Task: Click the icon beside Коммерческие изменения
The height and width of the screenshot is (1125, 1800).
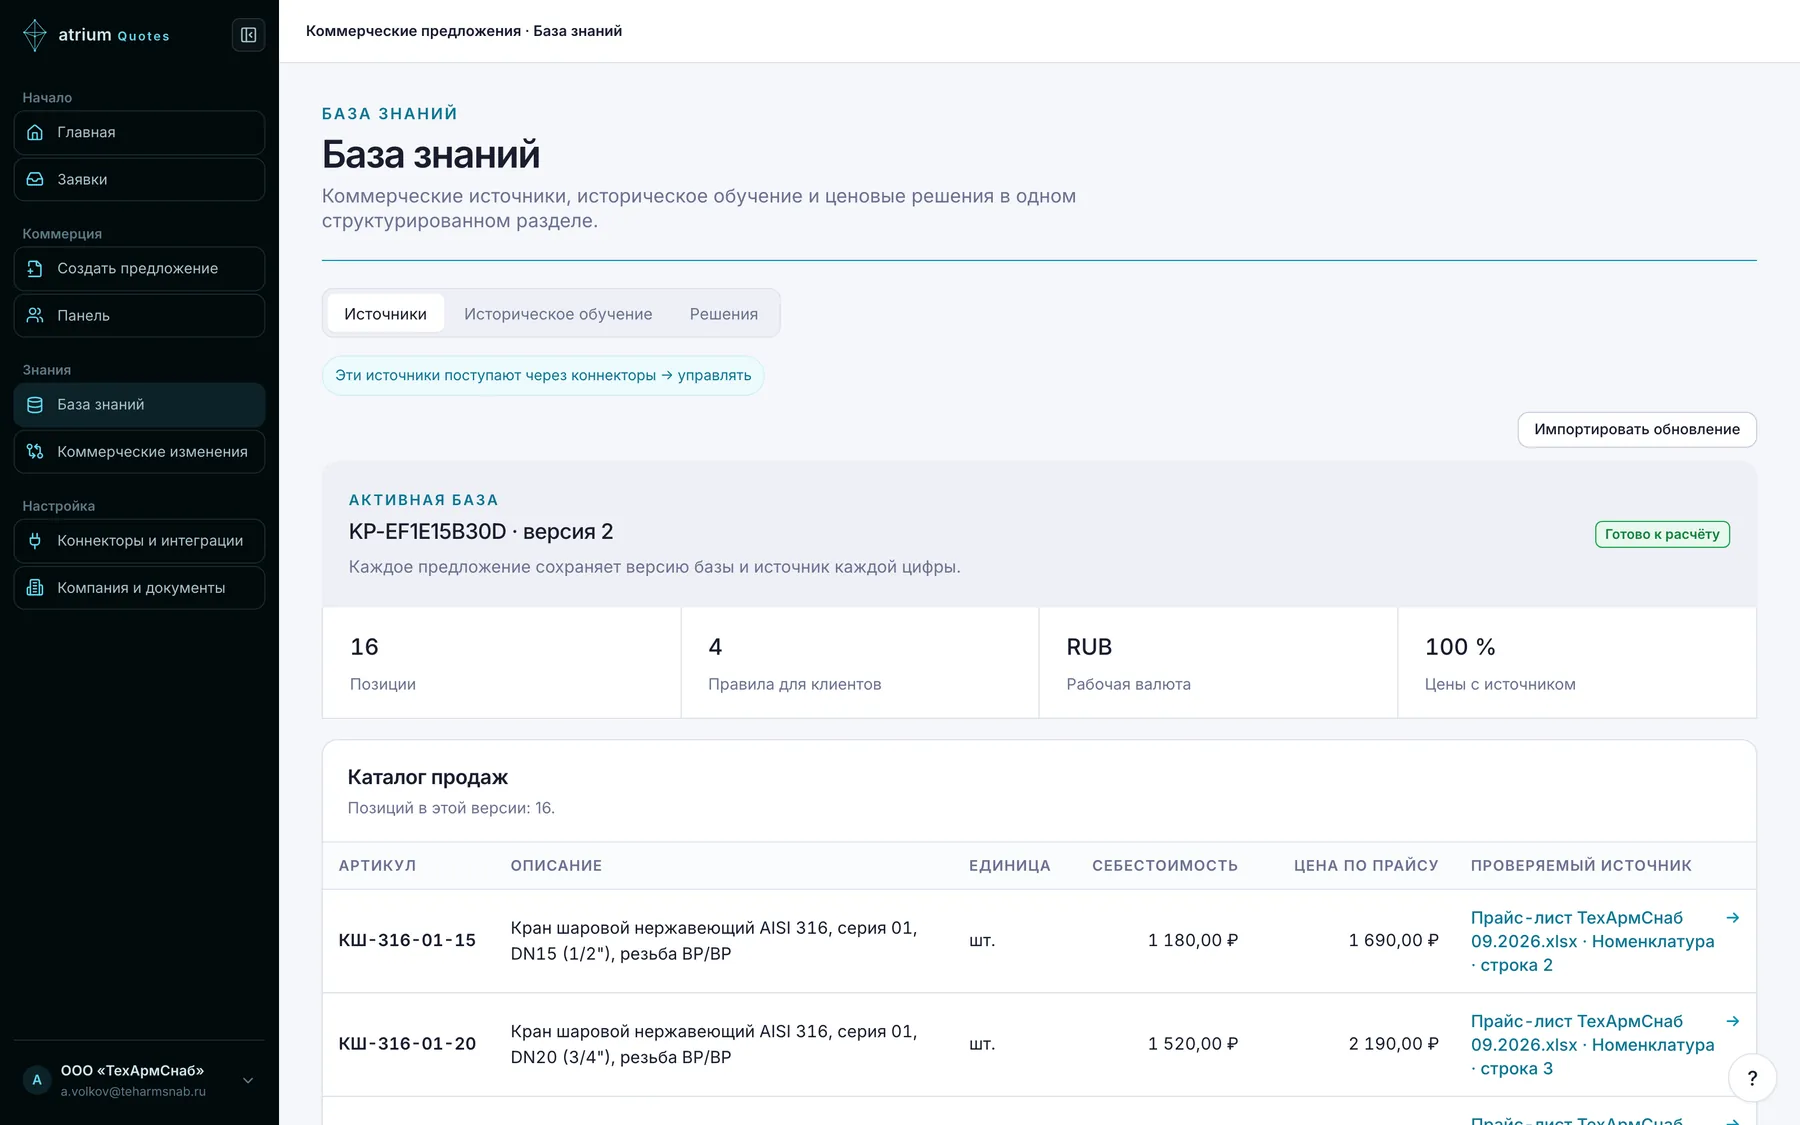Action: click(35, 451)
